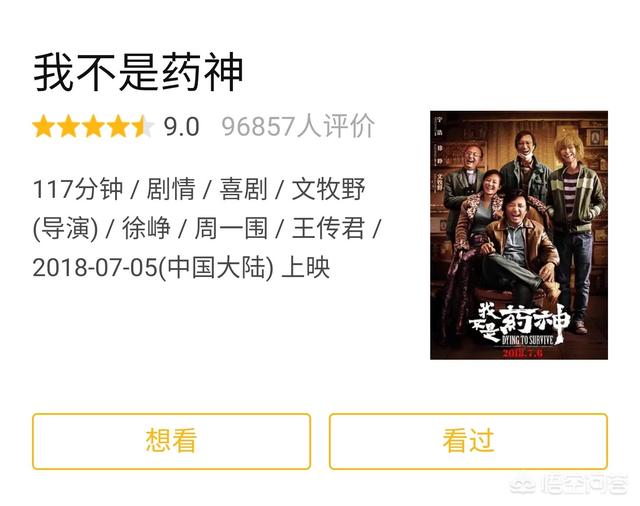Click the 117分钟 runtime text
640x506 pixels.
coord(78,189)
